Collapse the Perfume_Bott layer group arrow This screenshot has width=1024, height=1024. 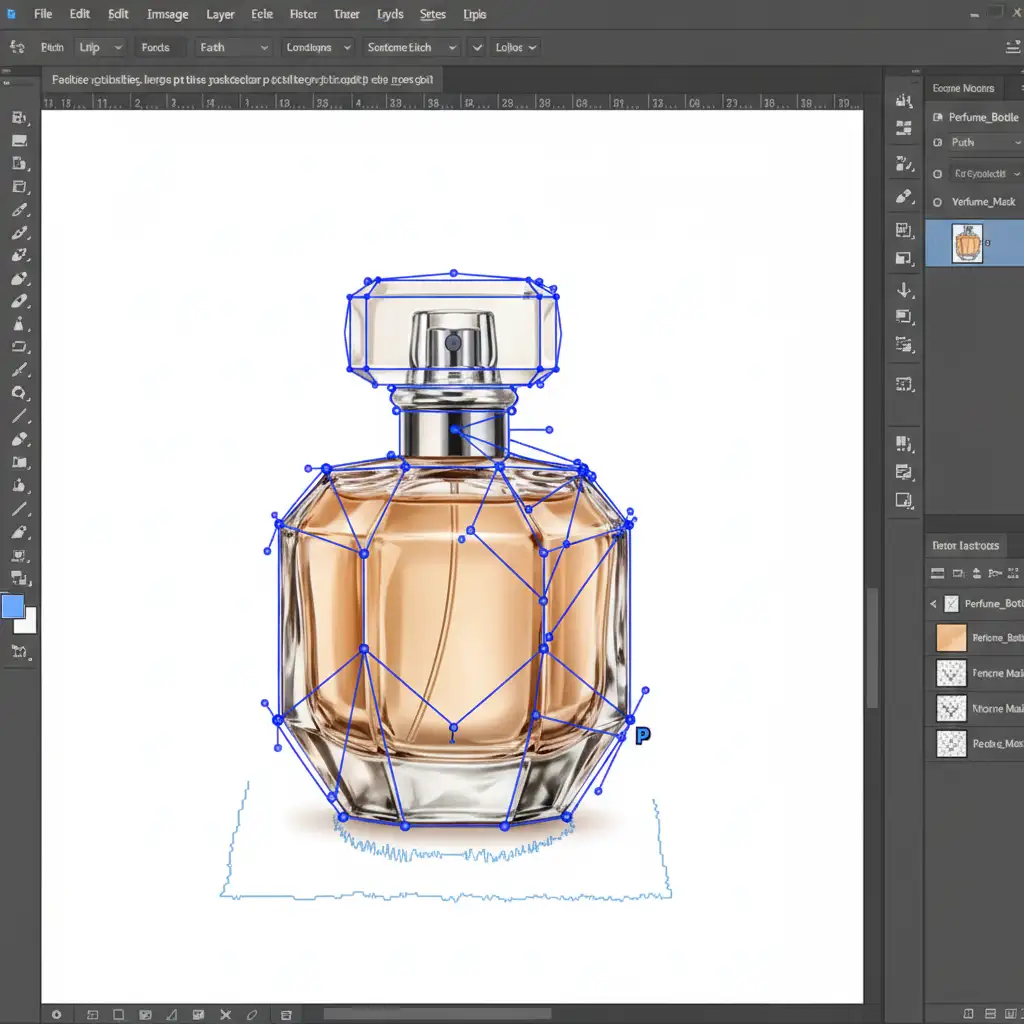(933, 604)
